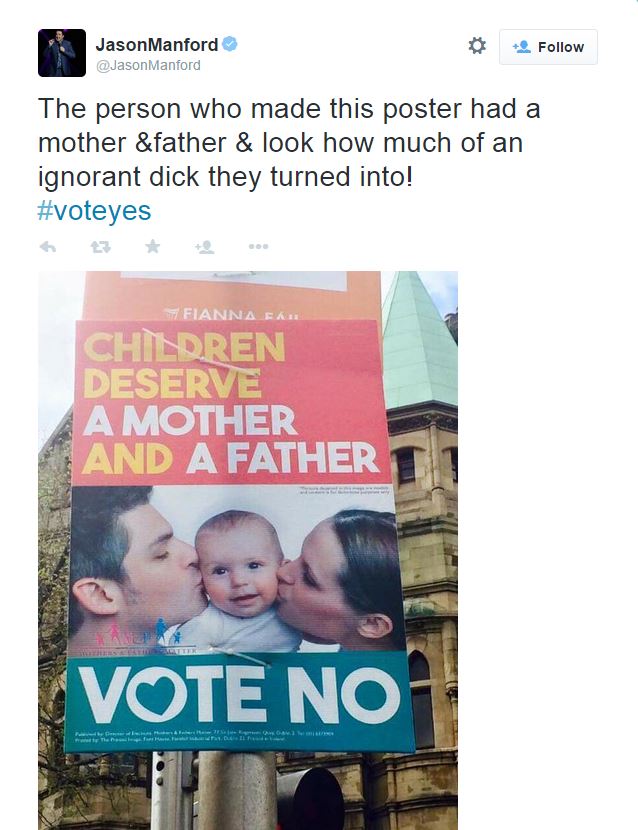Favorite the tweet with star icon
This screenshot has height=830, width=638.
pos(152,246)
